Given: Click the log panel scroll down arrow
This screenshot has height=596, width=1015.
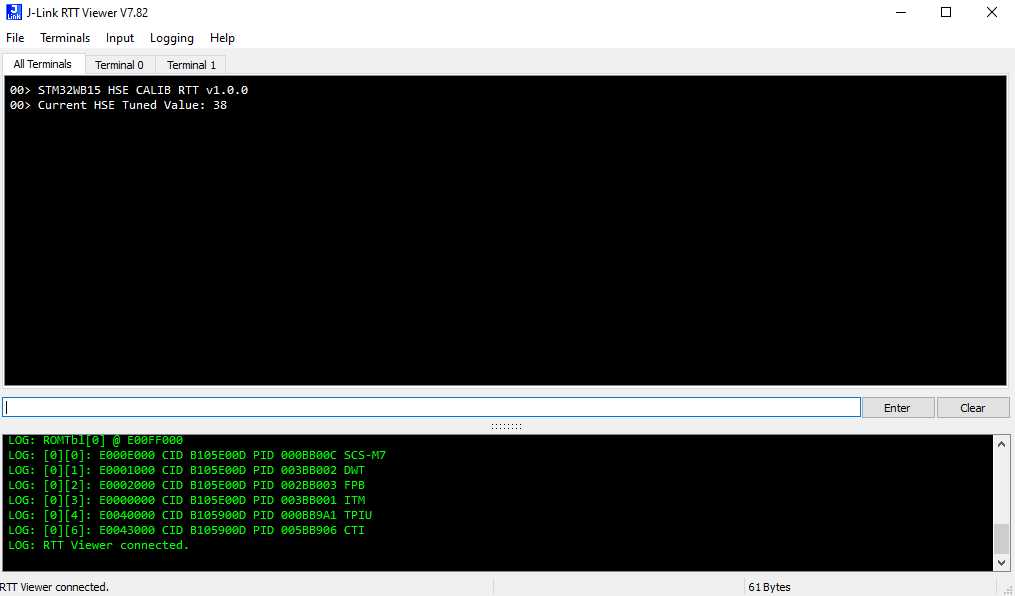Looking at the screenshot, I should pos(1001,563).
